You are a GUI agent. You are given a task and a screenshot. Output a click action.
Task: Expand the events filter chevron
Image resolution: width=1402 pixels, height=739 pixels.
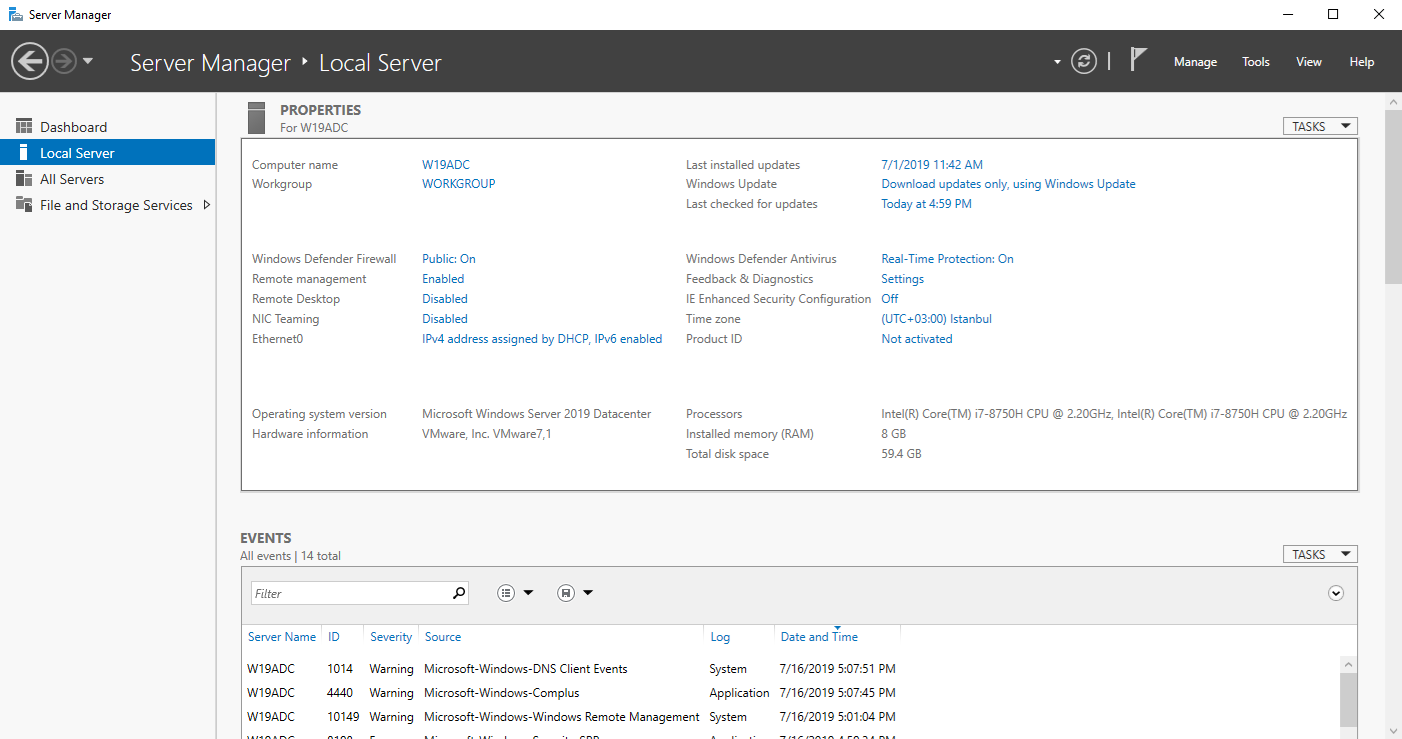1336,593
